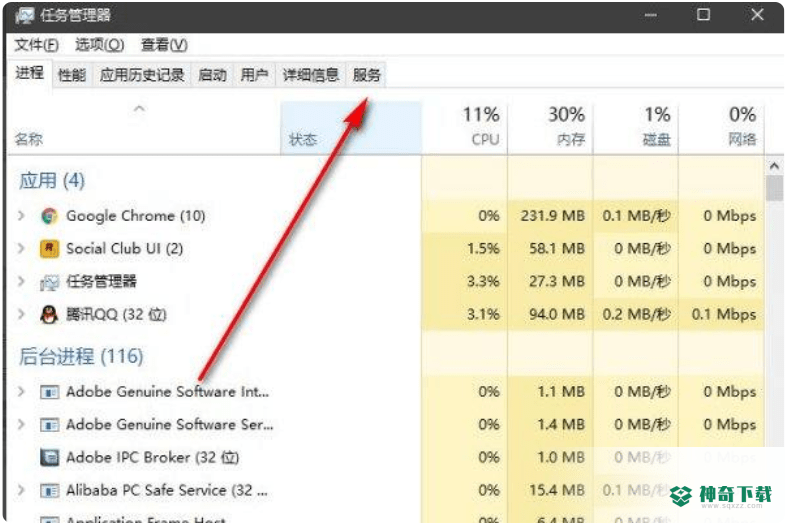This screenshot has height=525, width=787.
Task: Click the Adobe IPC Broker icon
Action: (49, 458)
